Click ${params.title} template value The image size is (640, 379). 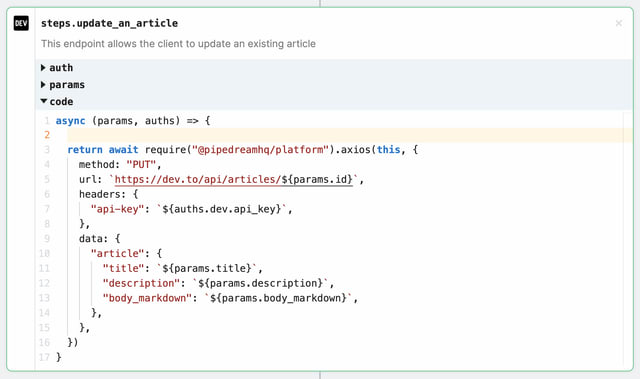207,268
